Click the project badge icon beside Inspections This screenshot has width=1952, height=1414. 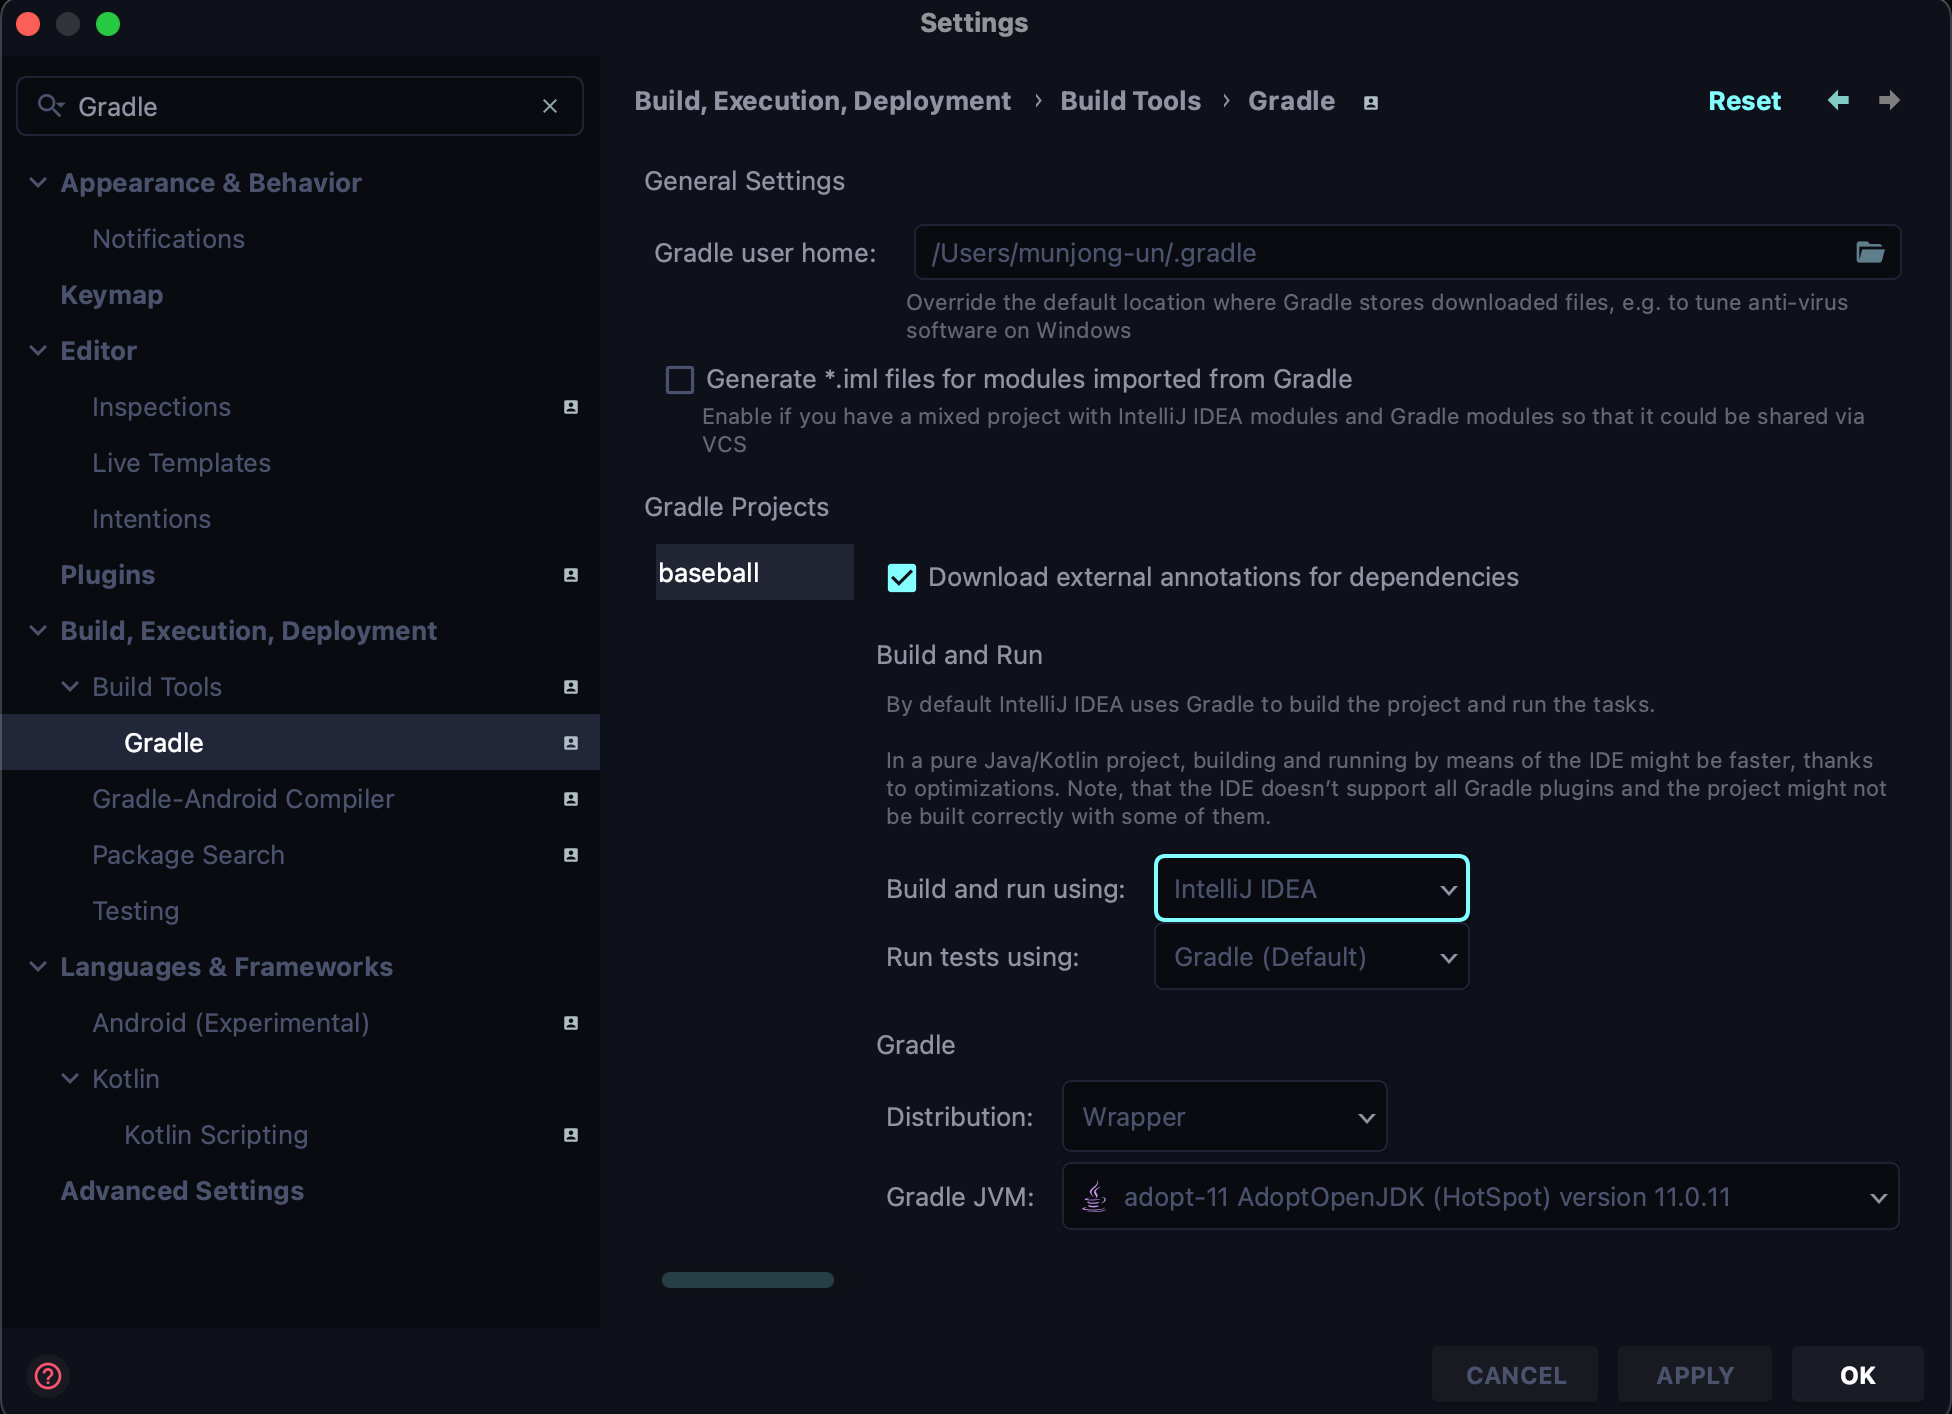click(x=571, y=407)
